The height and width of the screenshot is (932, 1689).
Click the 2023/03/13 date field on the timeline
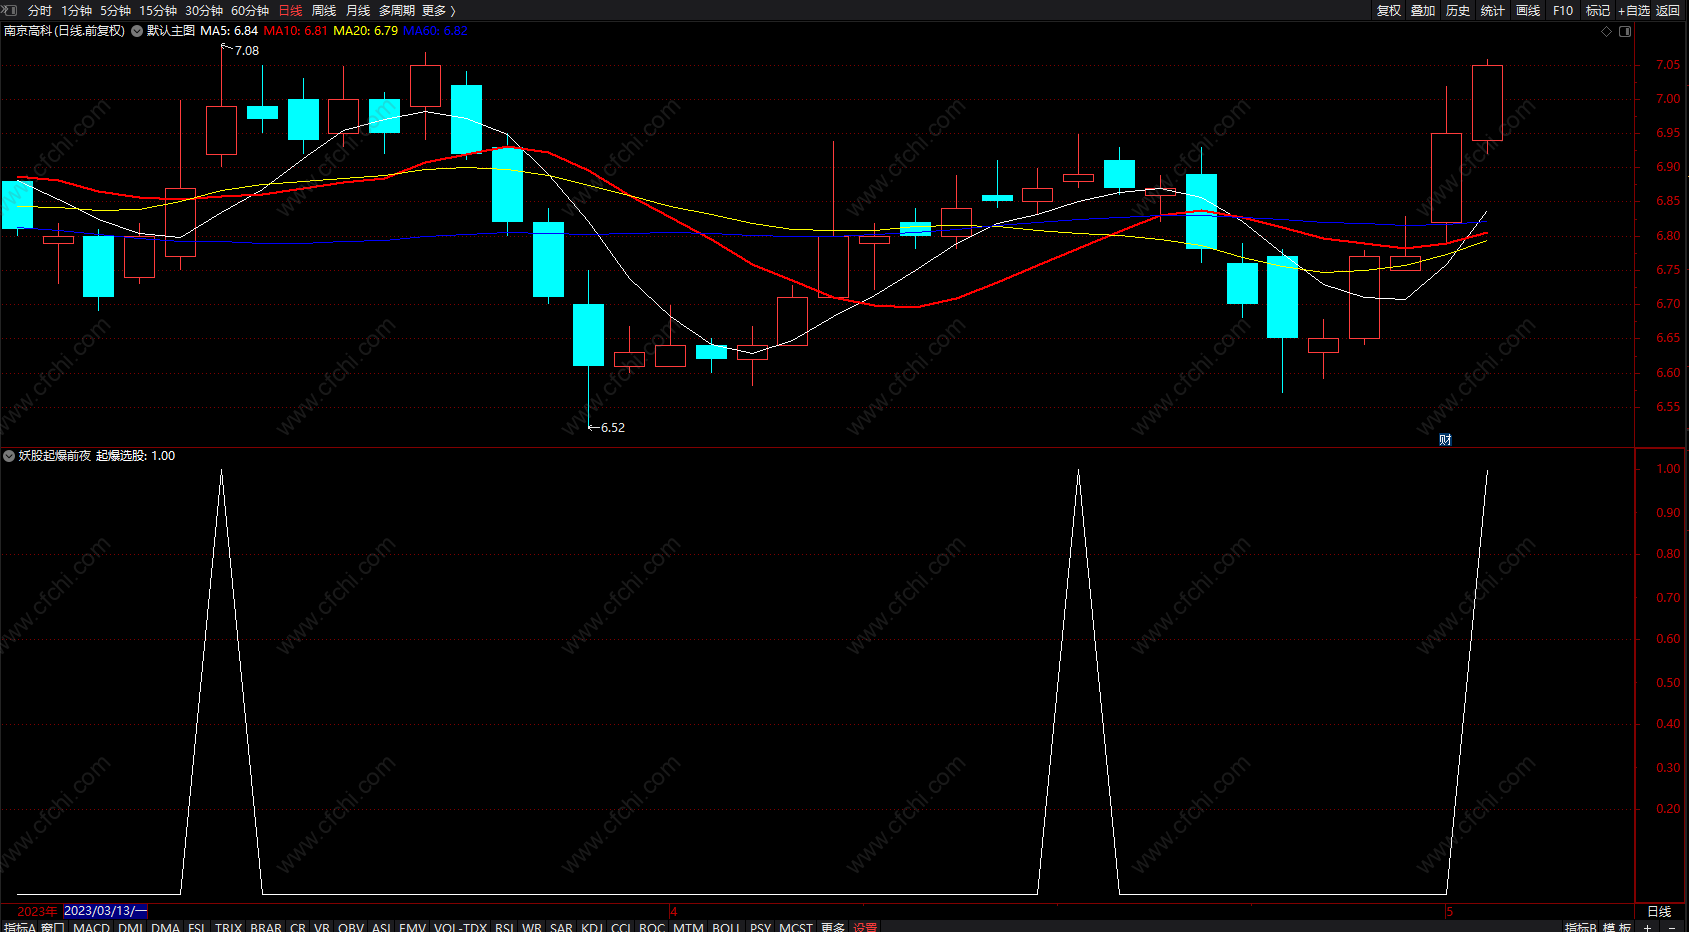click(105, 911)
